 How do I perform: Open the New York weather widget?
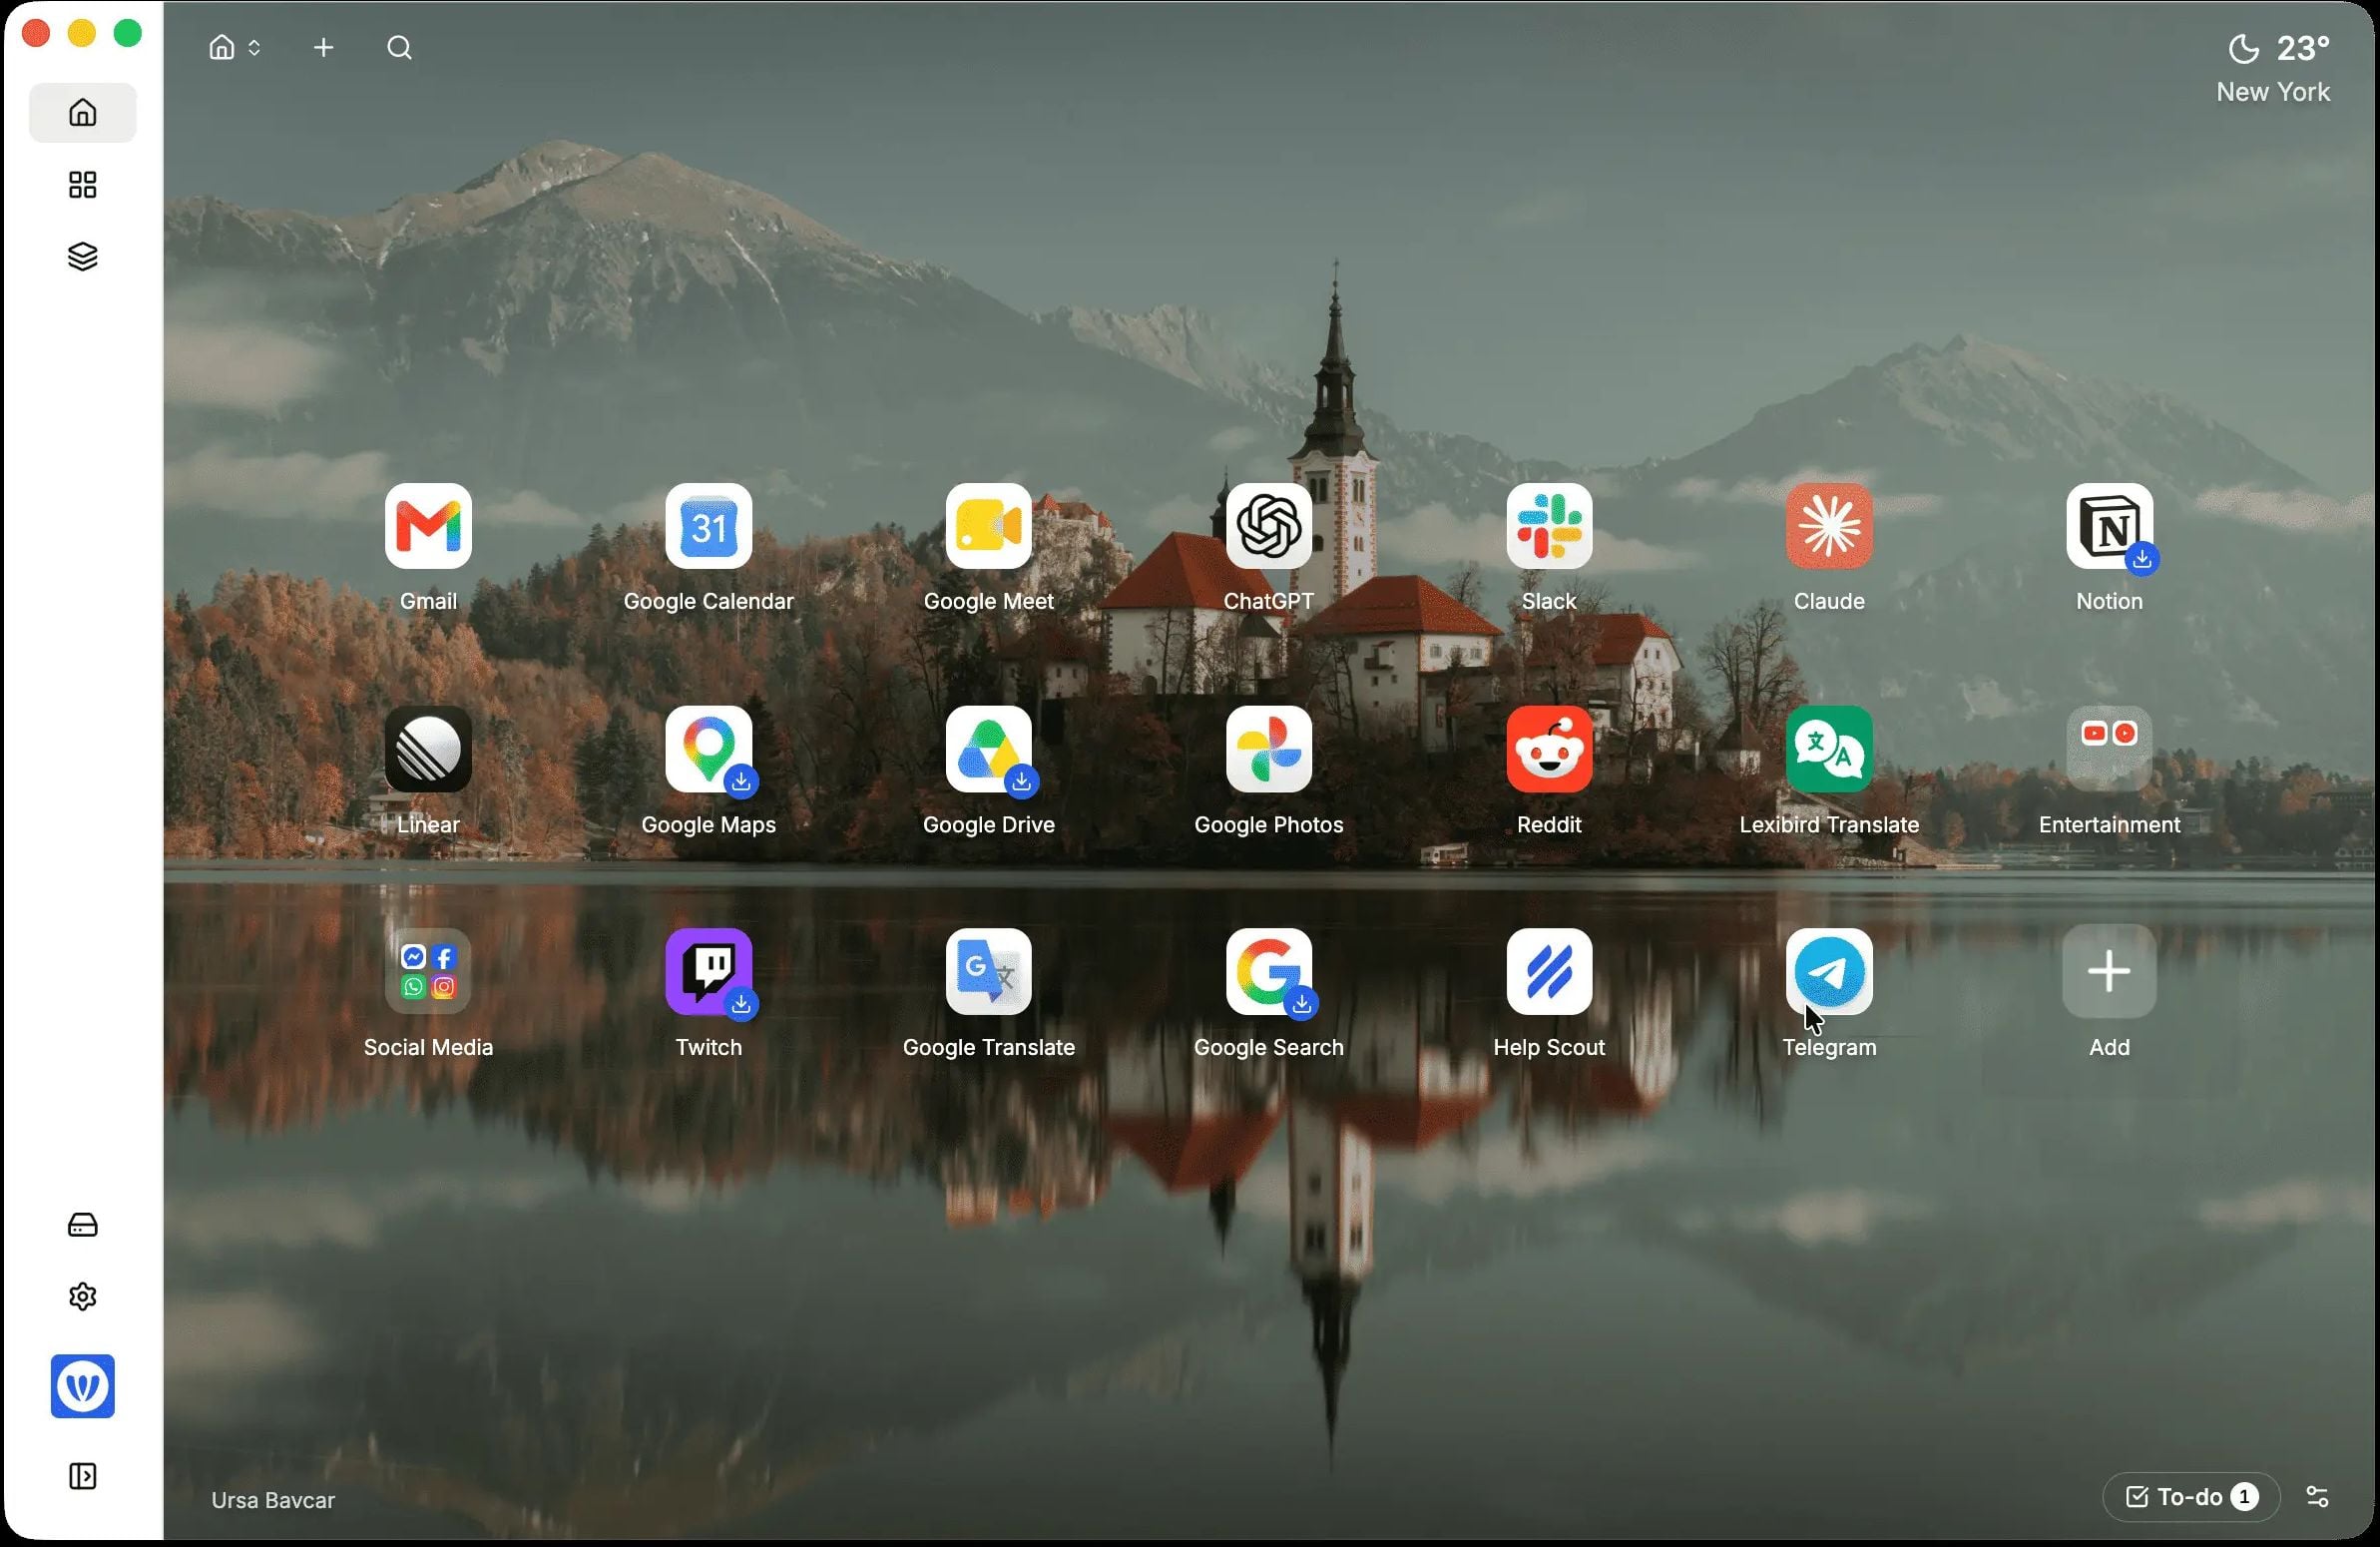coord(2274,68)
